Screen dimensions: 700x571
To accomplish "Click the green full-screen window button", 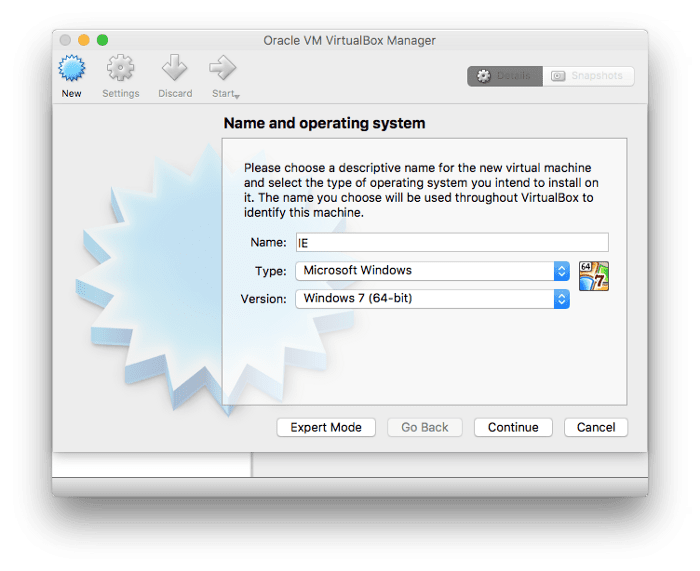I will (x=102, y=40).
